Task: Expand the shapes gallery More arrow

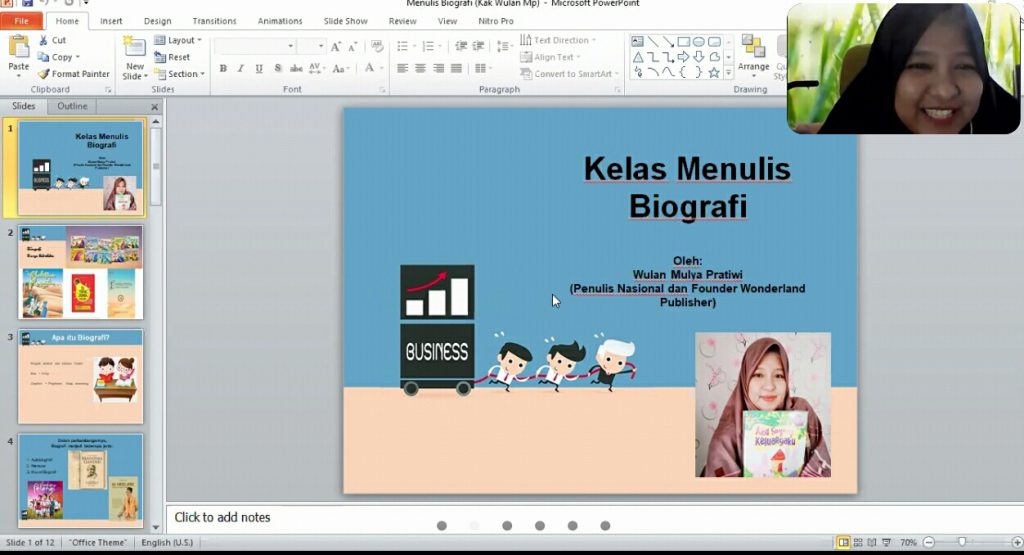Action: tap(728, 72)
